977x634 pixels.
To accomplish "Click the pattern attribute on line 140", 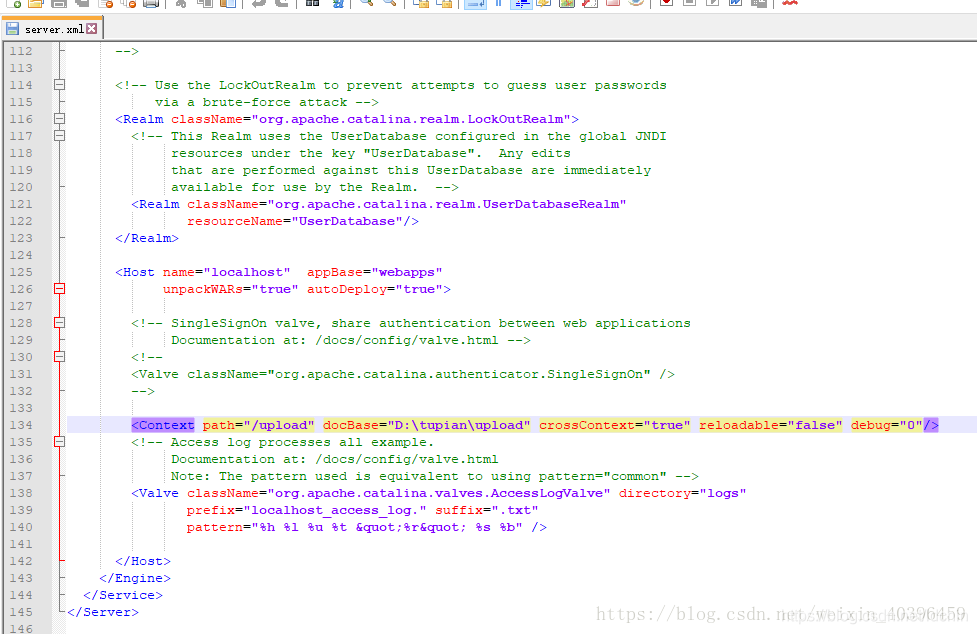I will [x=355, y=527].
